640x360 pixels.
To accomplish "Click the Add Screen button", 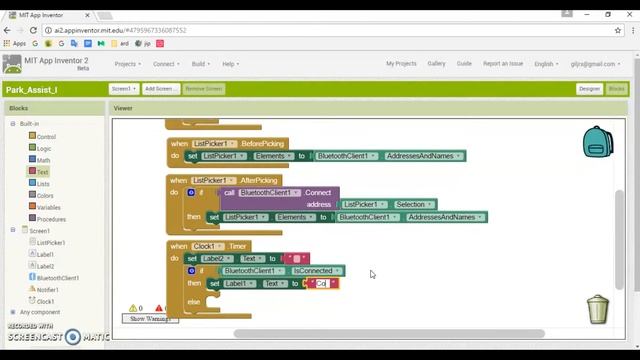I will coord(161,89).
